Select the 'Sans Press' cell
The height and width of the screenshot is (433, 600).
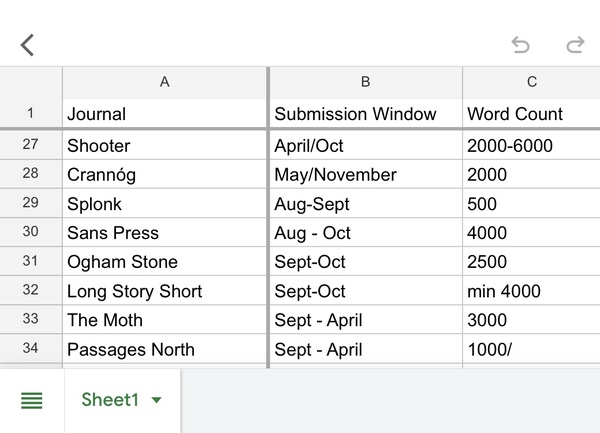(x=165, y=232)
